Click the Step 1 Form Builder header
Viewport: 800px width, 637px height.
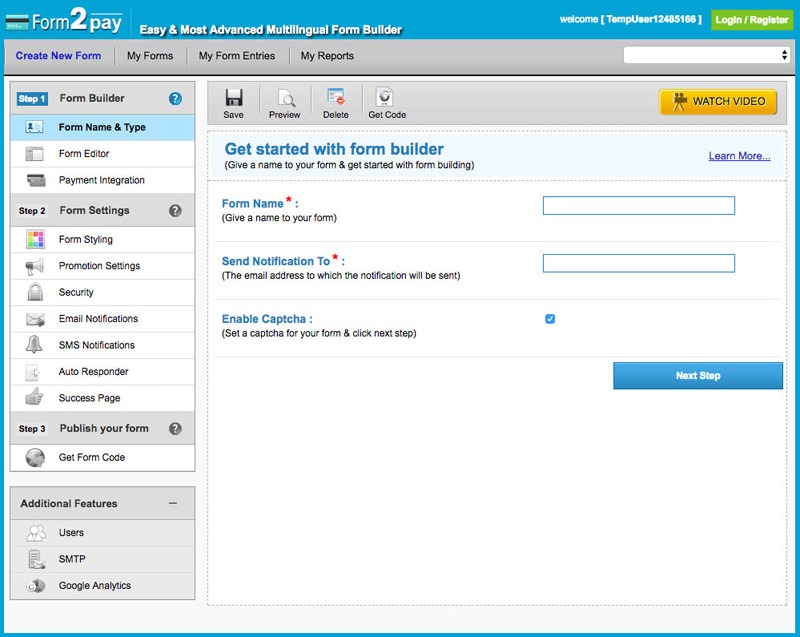tap(102, 98)
